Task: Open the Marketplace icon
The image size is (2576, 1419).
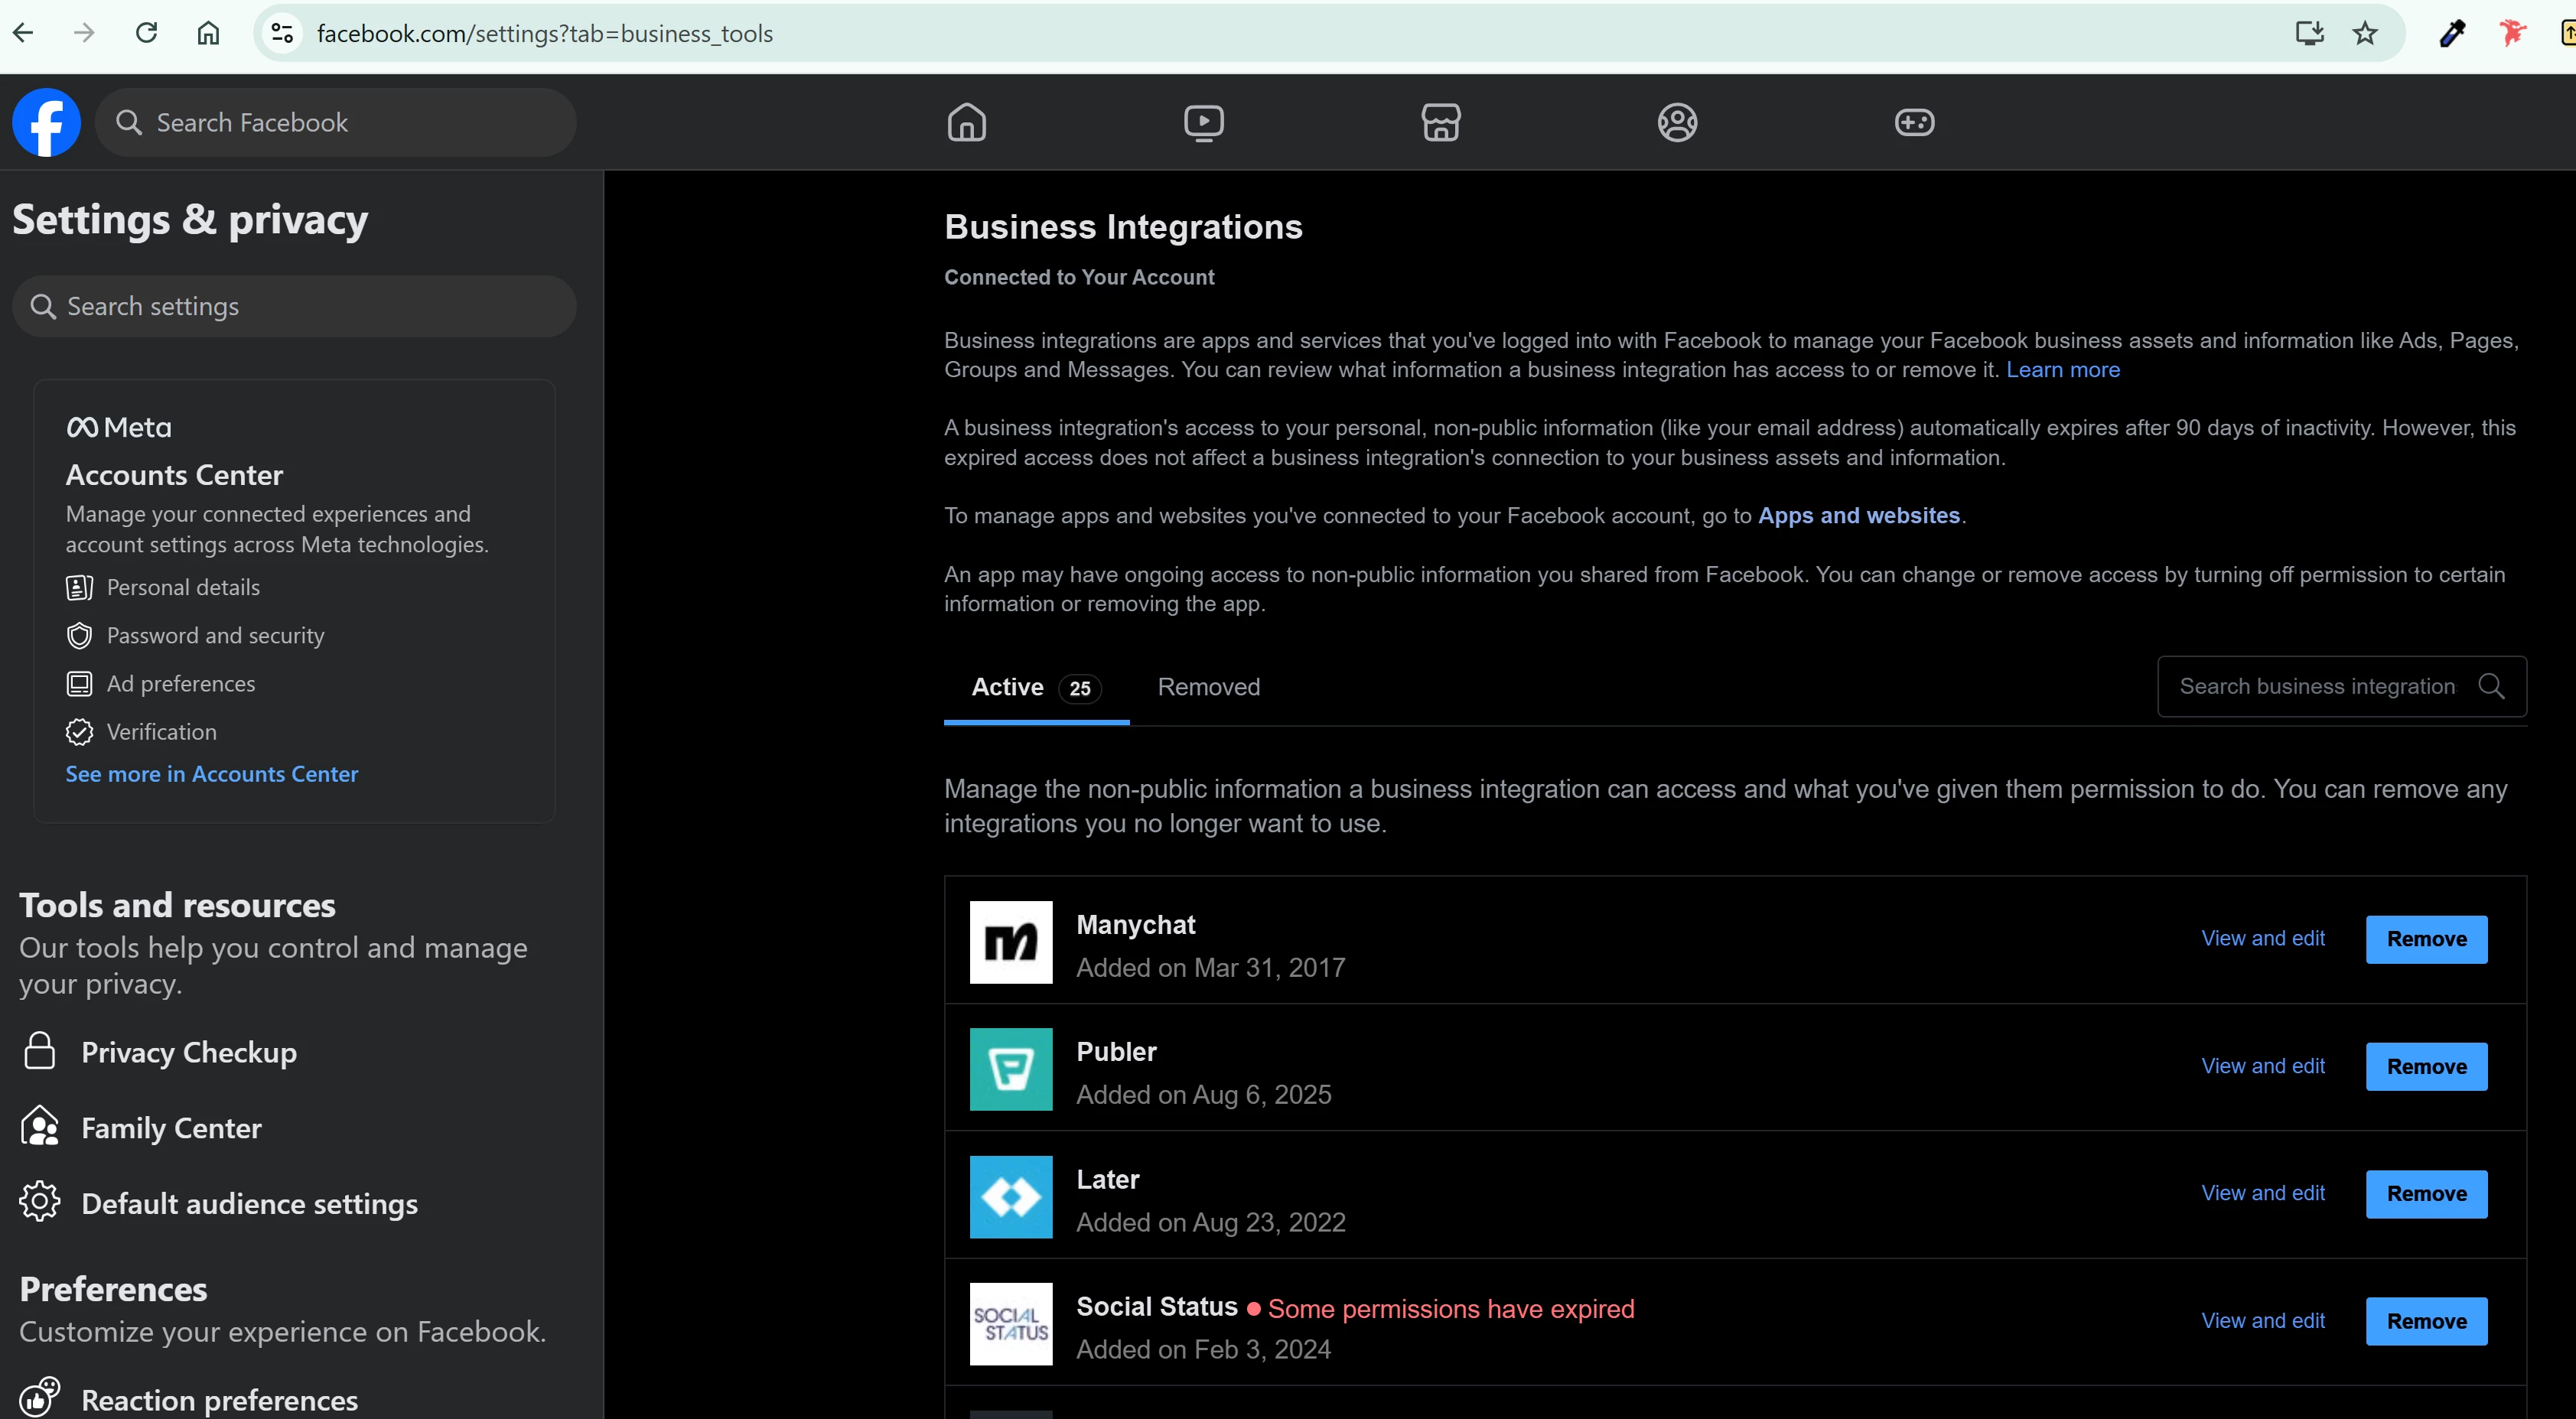Action: click(1440, 122)
